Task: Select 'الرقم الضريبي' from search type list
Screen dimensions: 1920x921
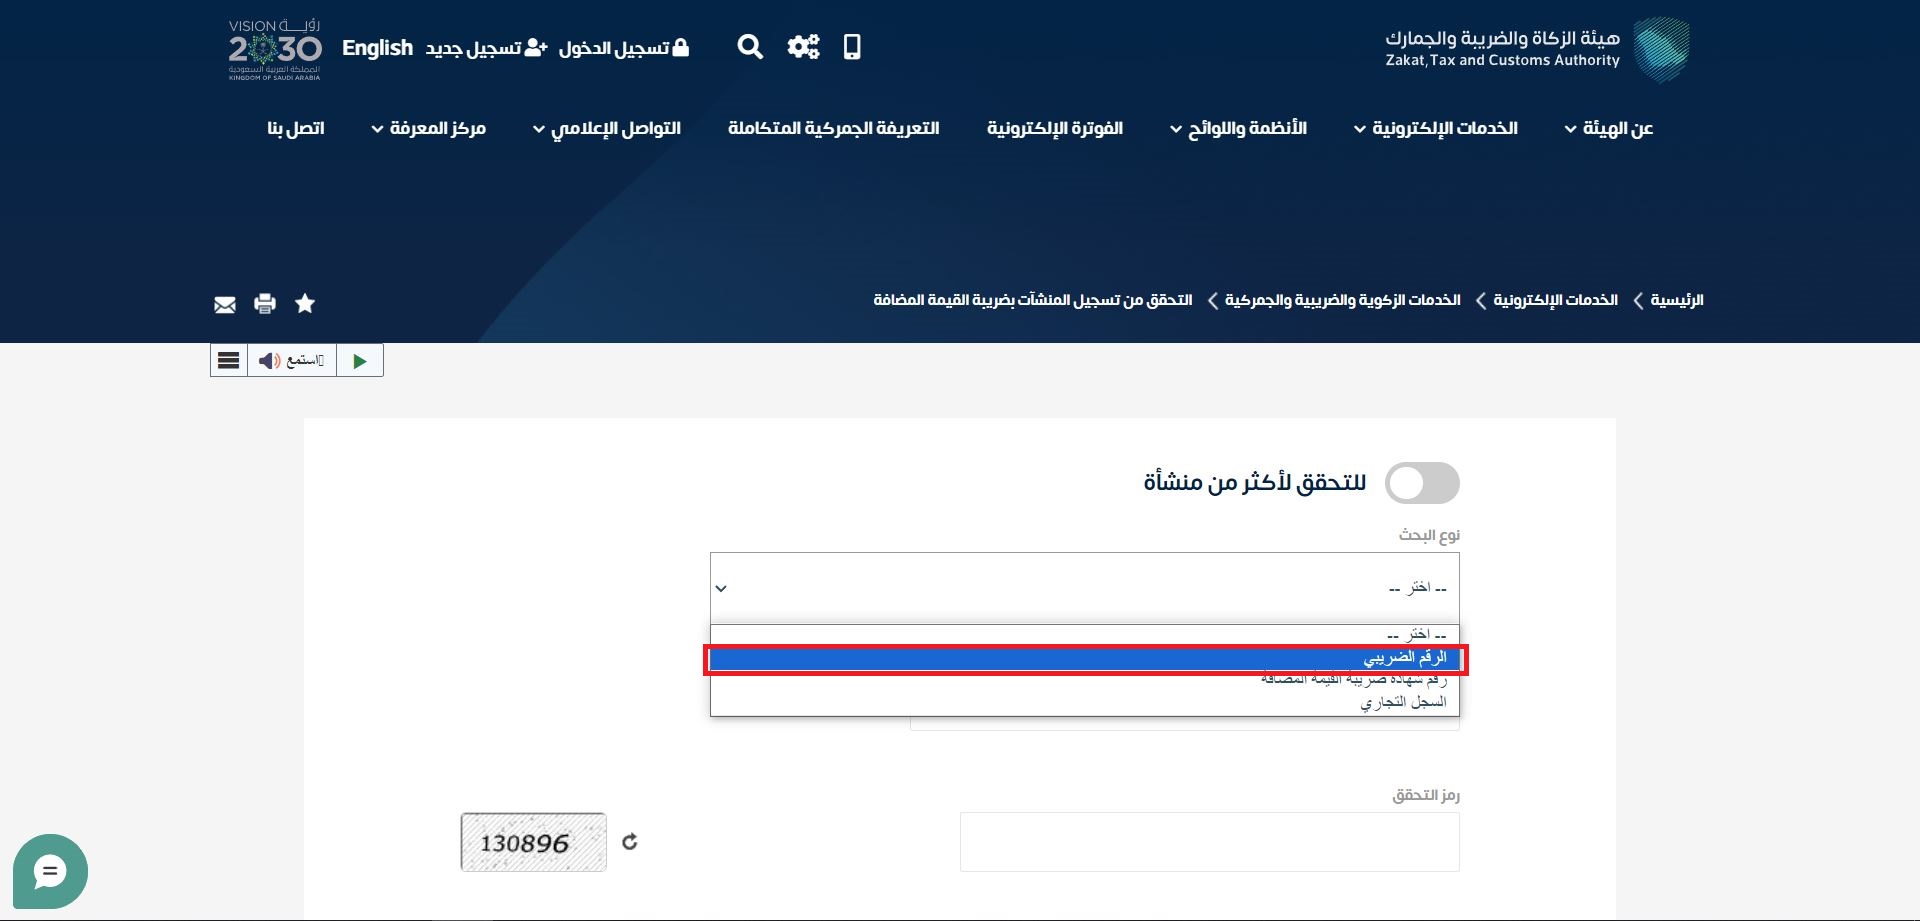Action: [x=1088, y=658]
